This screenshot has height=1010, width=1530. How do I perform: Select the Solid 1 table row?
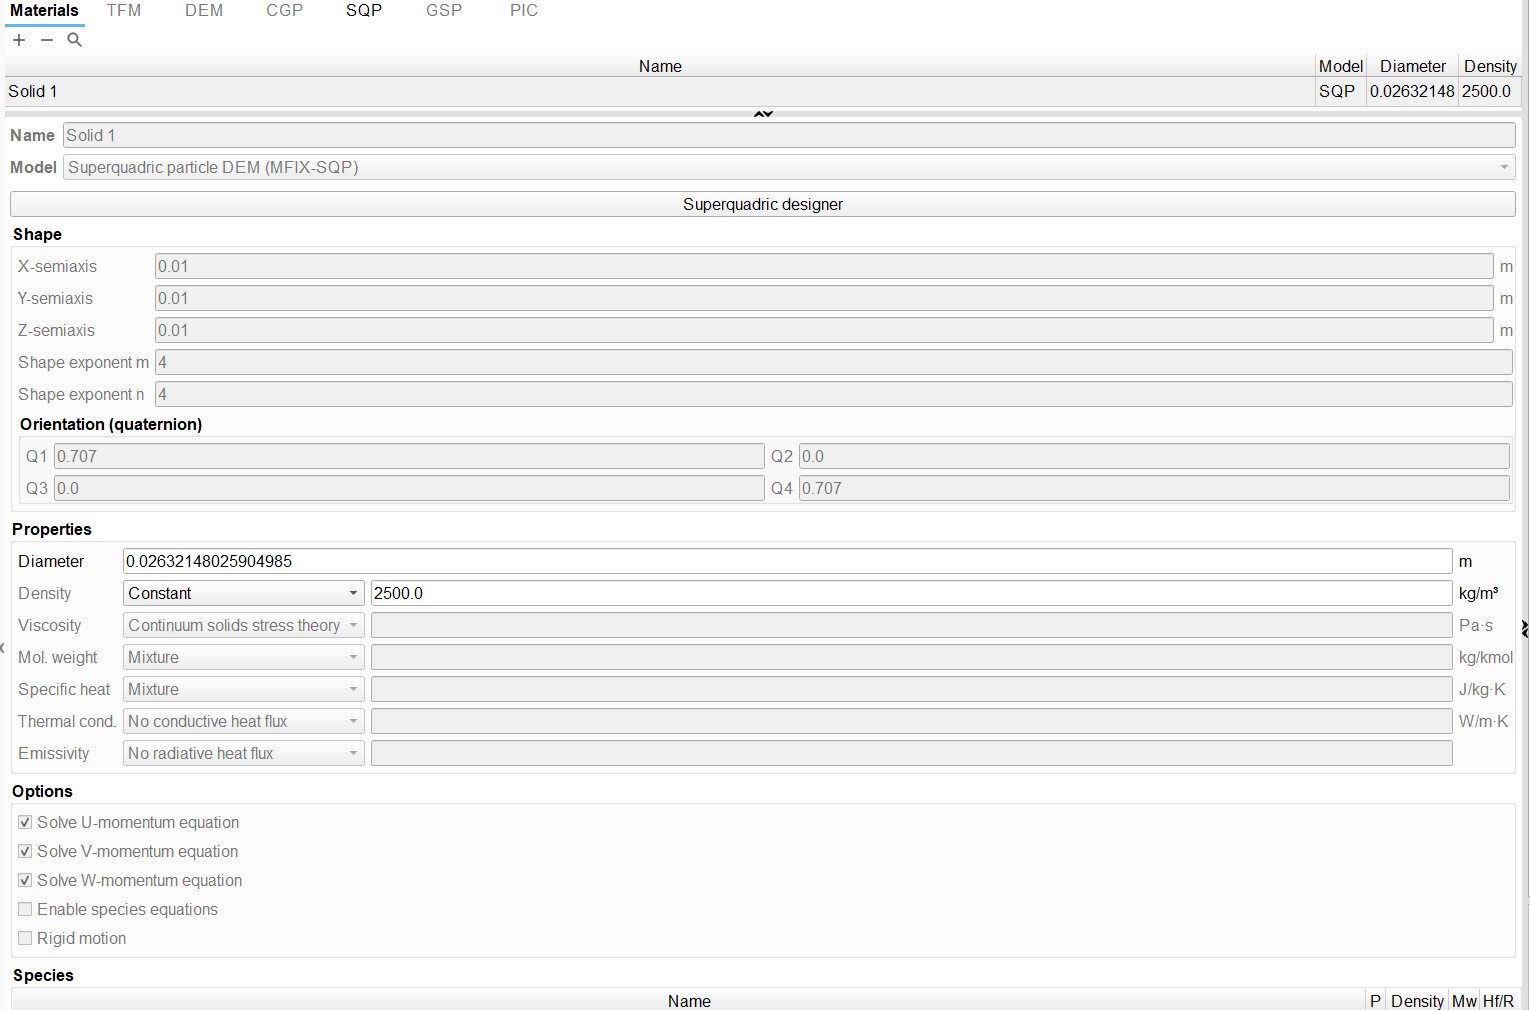coord(660,91)
